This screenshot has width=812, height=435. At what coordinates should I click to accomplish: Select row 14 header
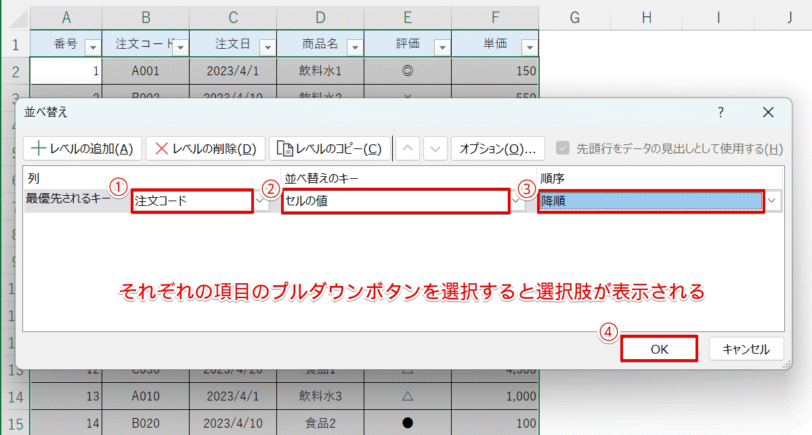click(15, 397)
